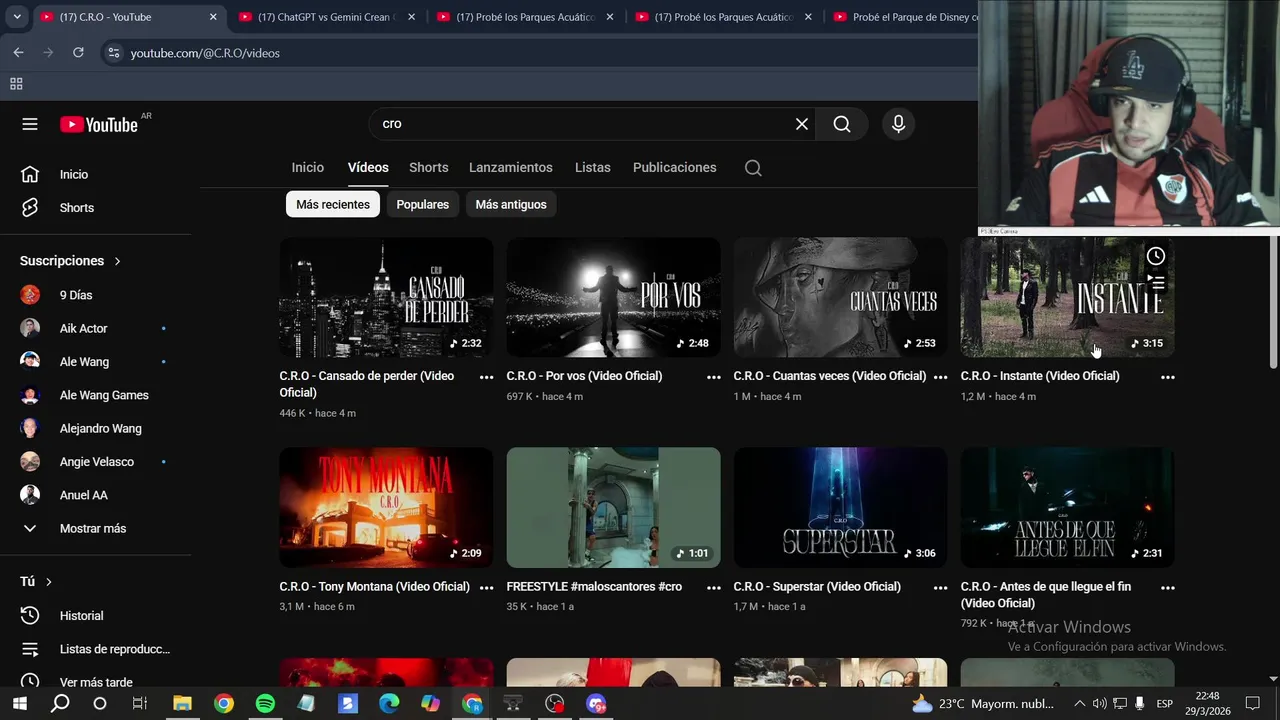Open options for FREESTYLE video
This screenshot has height=720, width=1280.
pos(713,588)
